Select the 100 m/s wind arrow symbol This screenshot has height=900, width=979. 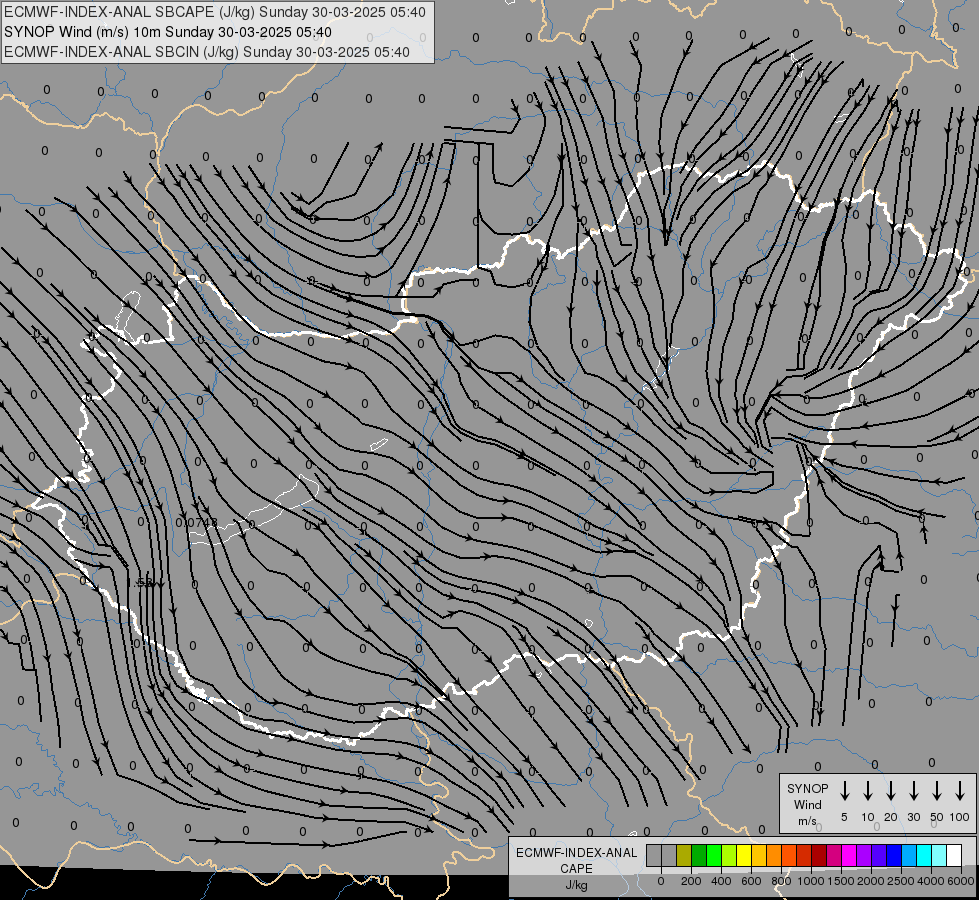pyautogui.click(x=960, y=791)
